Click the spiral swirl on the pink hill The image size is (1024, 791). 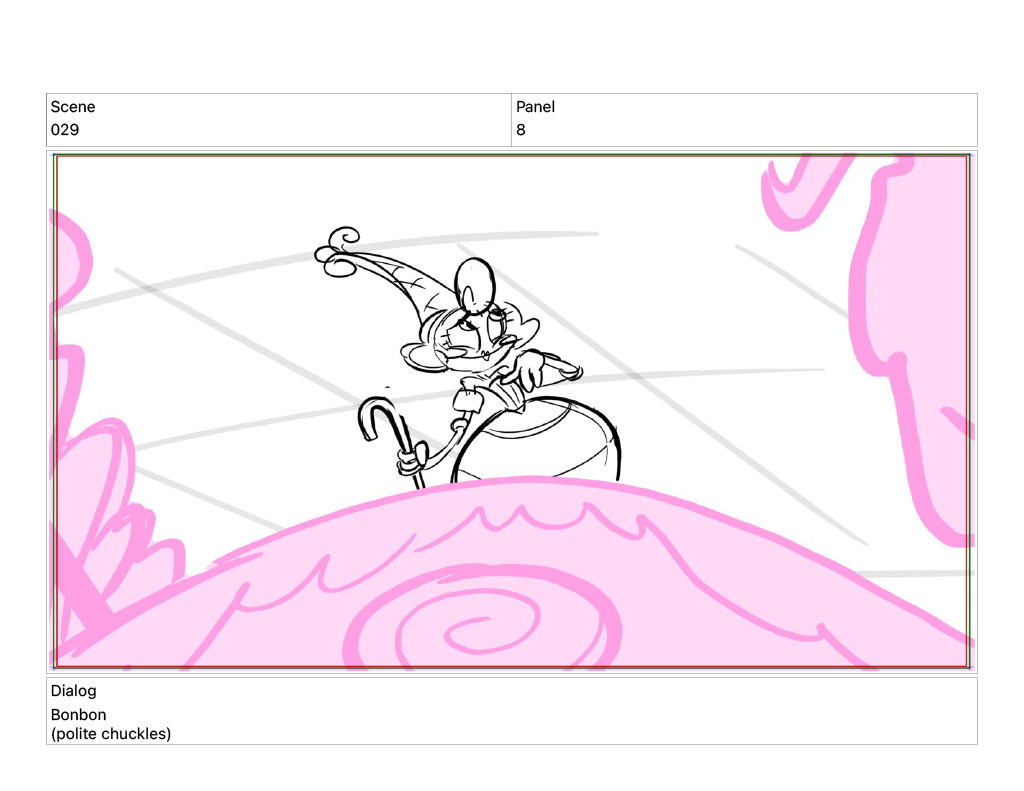click(470, 630)
